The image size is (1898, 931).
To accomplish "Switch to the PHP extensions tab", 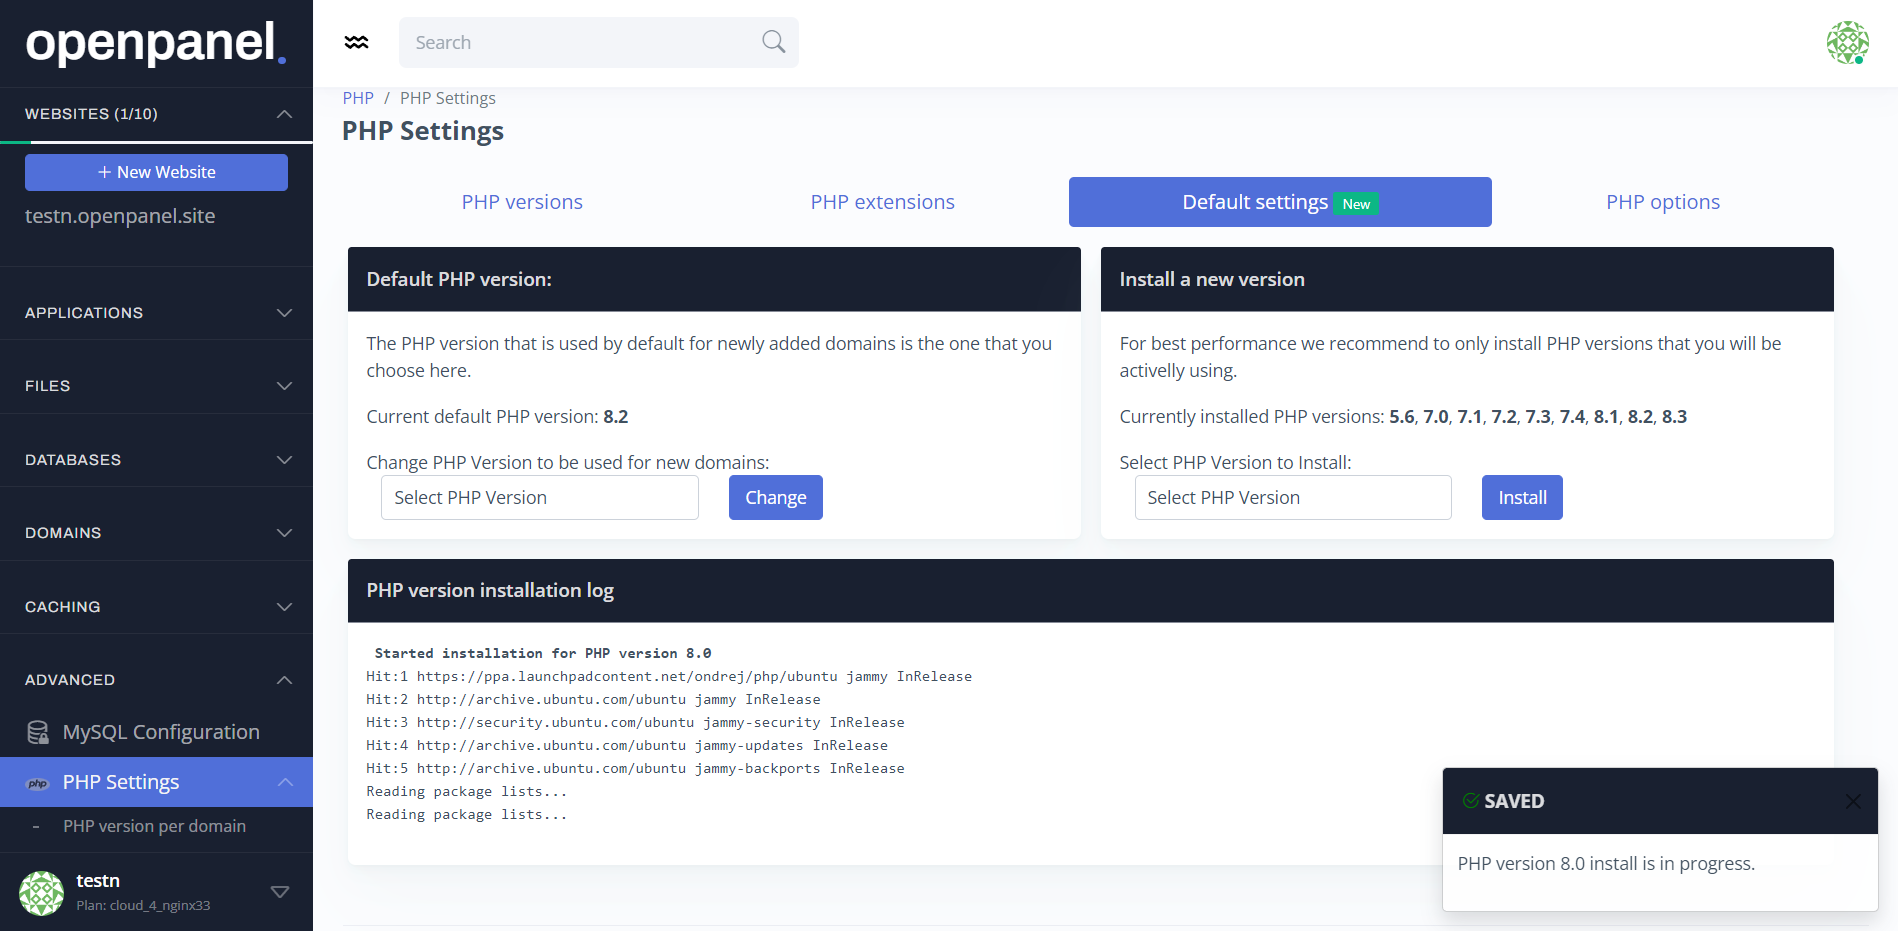I will (882, 202).
